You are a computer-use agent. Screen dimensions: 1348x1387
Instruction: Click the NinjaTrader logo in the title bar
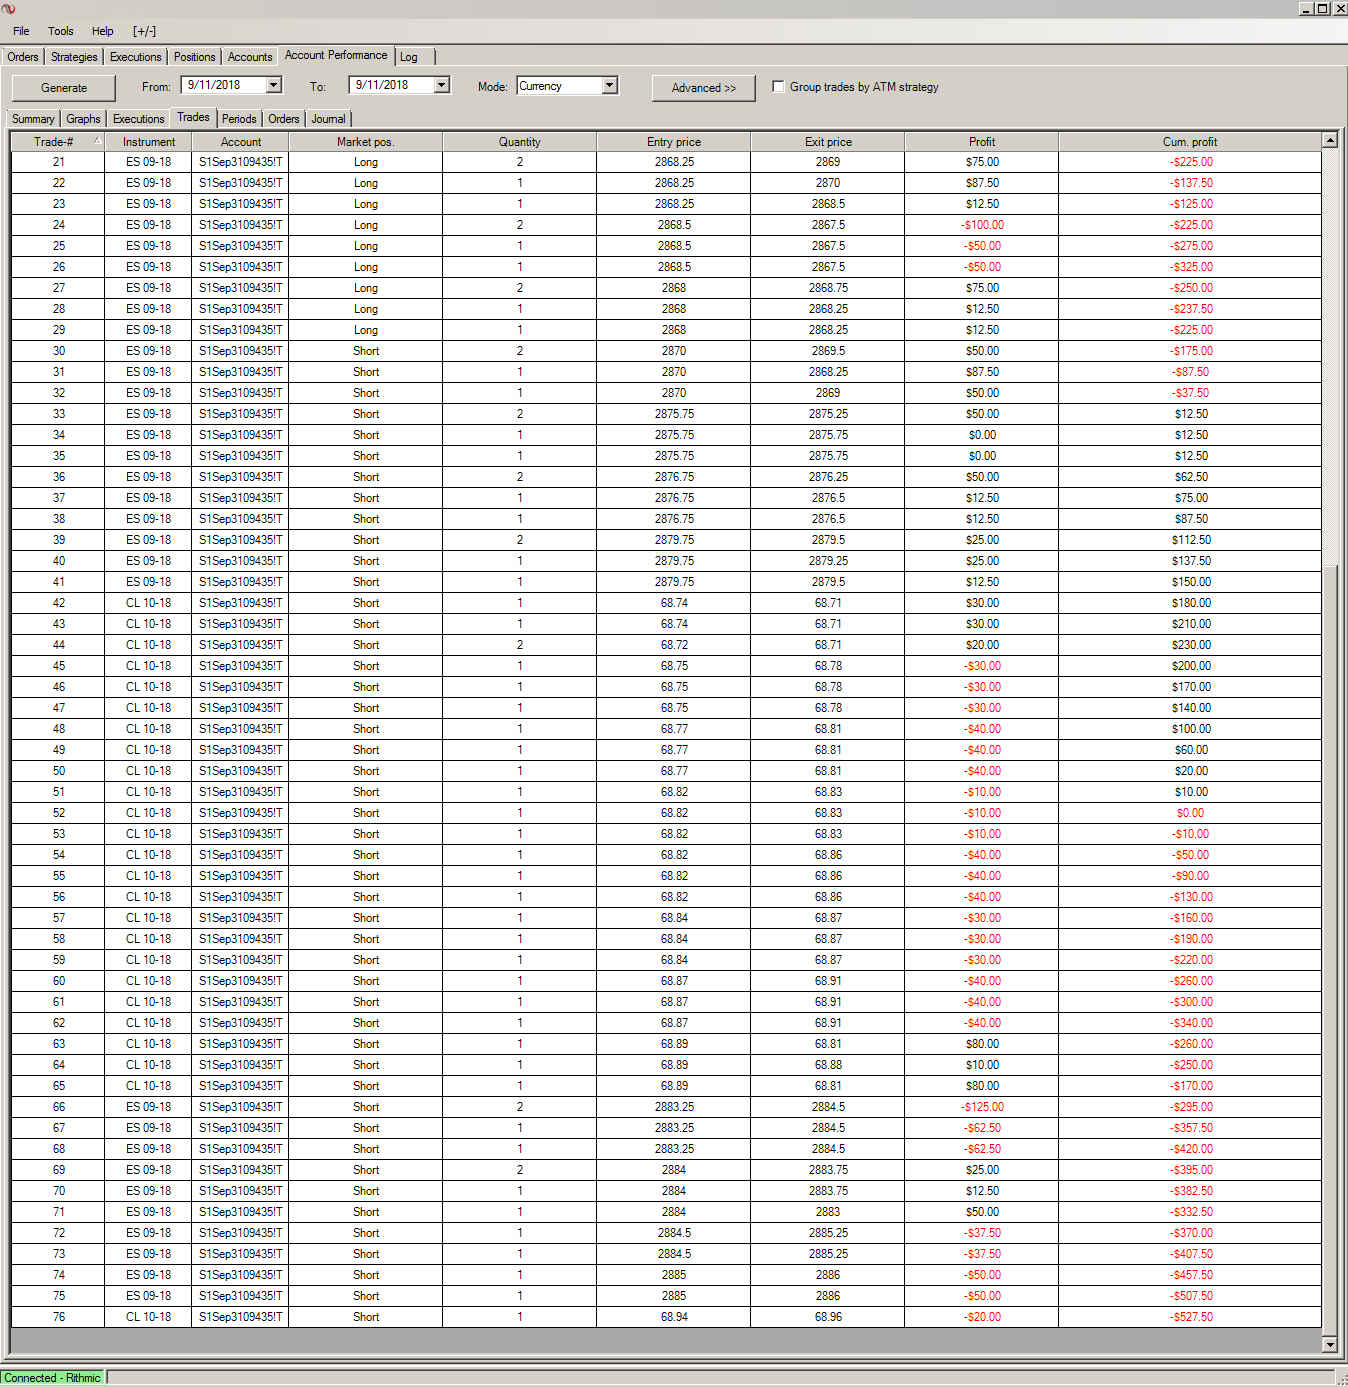point(9,8)
